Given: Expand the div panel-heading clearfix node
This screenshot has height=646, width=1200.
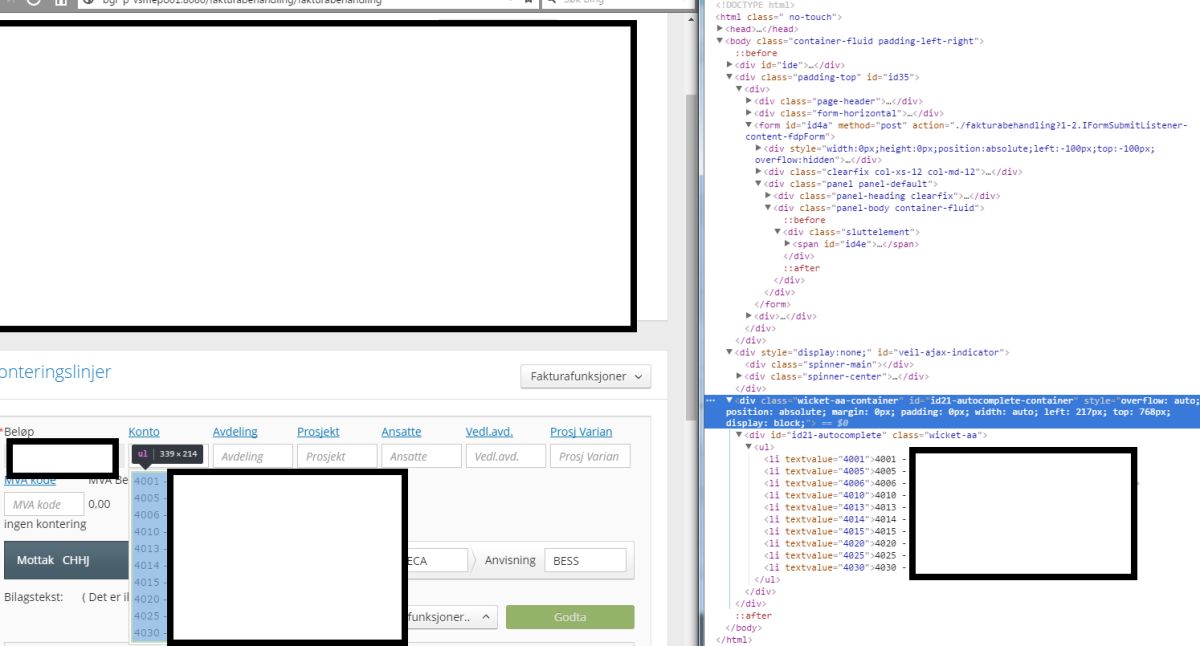Looking at the screenshot, I should (769, 196).
